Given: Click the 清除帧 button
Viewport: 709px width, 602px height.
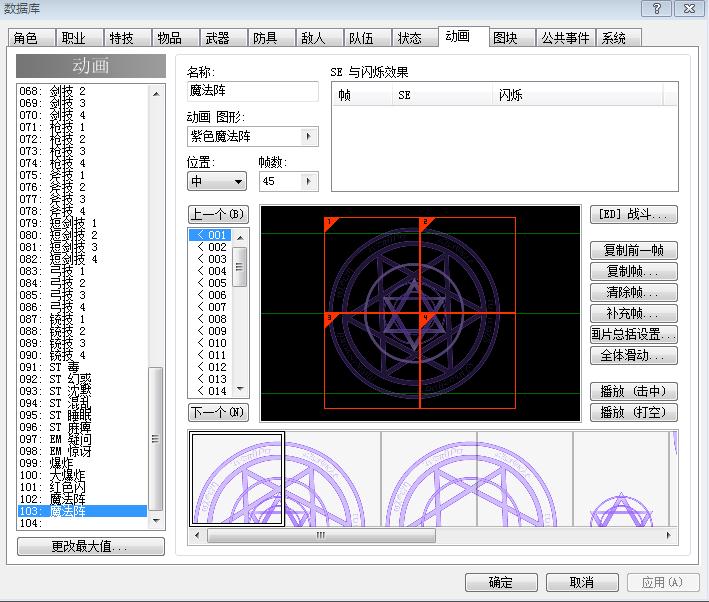Looking at the screenshot, I should (633, 292).
